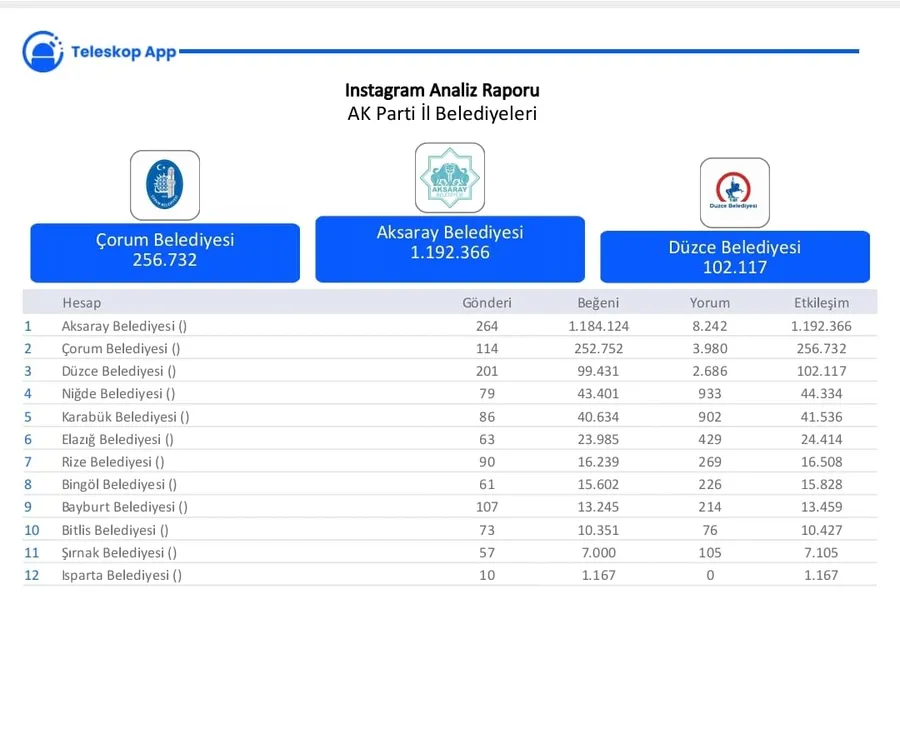Click the Yorum column header
Viewport: 900px width, 739px height.
click(x=709, y=303)
